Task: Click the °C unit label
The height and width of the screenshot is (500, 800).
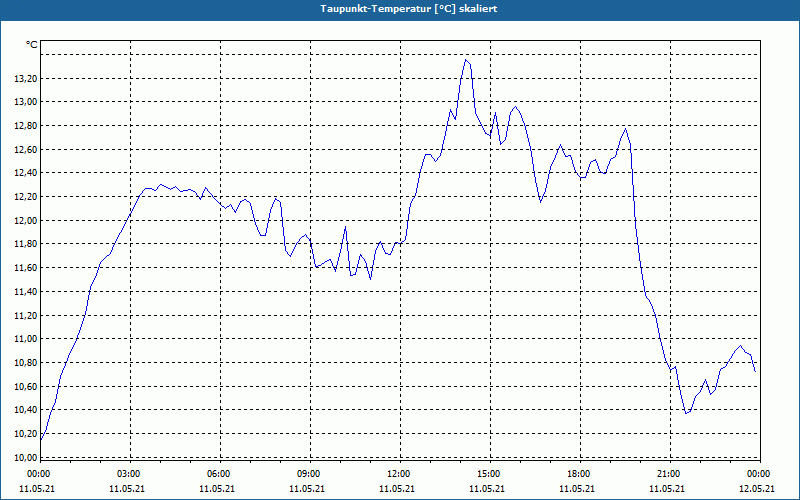Action: (32, 45)
